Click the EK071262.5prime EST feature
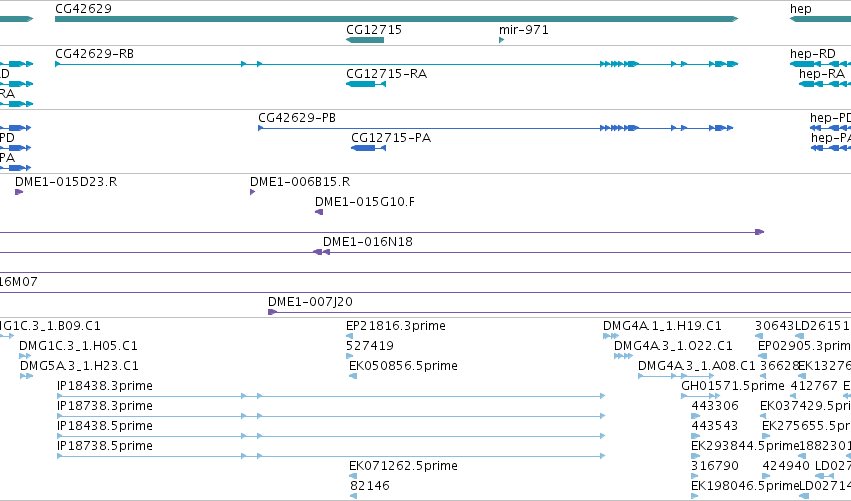This screenshot has width=851, height=501. click(x=353, y=475)
